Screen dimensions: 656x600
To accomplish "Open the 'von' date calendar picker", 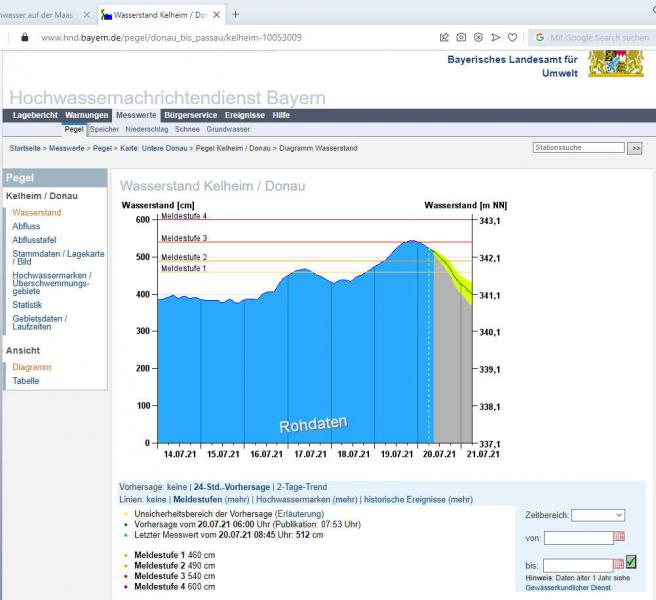I will point(619,537).
